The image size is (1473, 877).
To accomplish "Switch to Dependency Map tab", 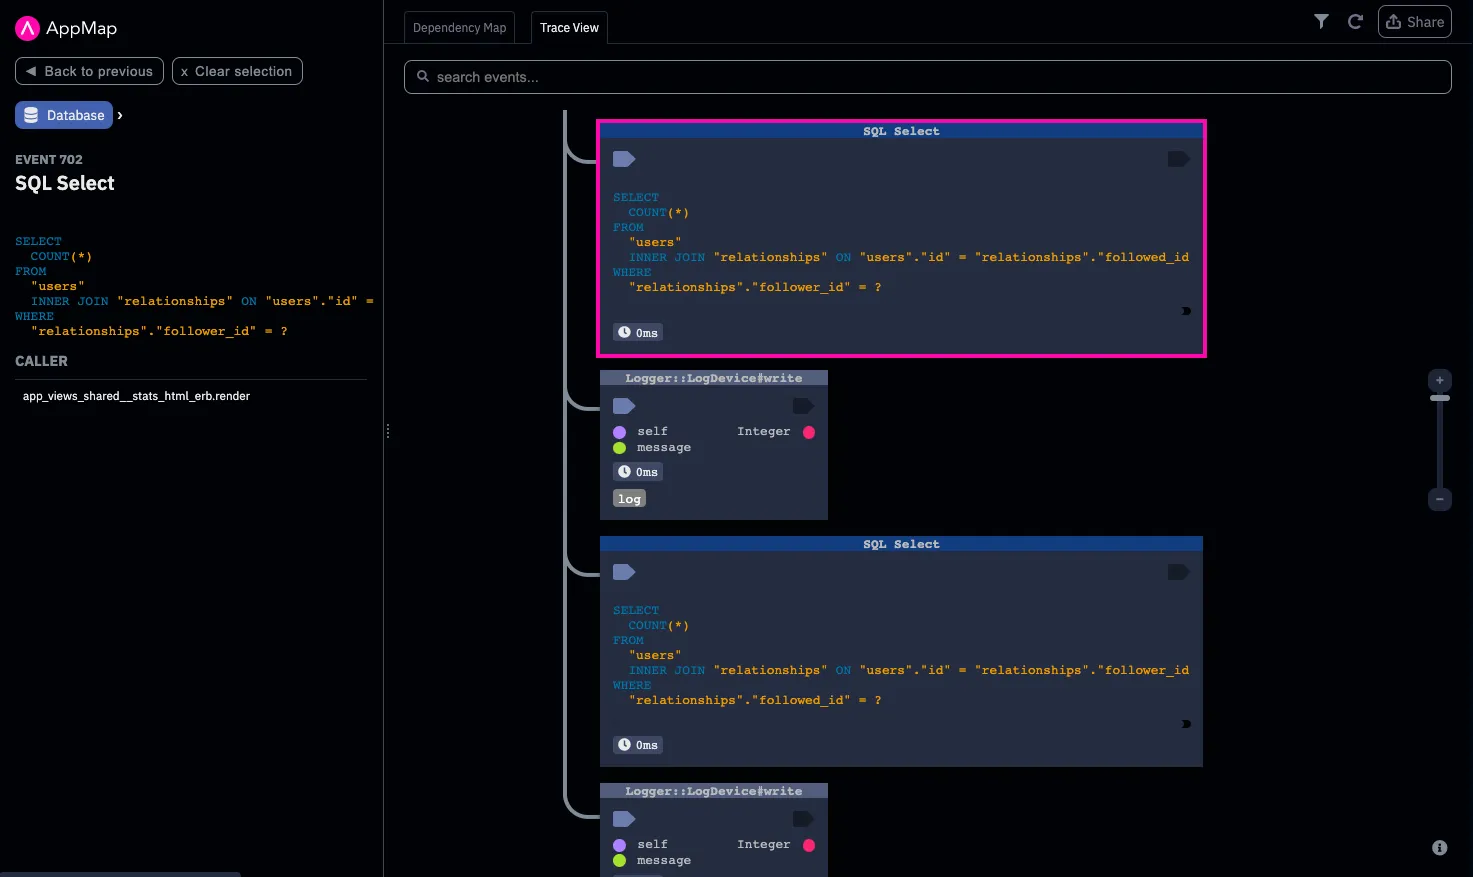I will (459, 28).
